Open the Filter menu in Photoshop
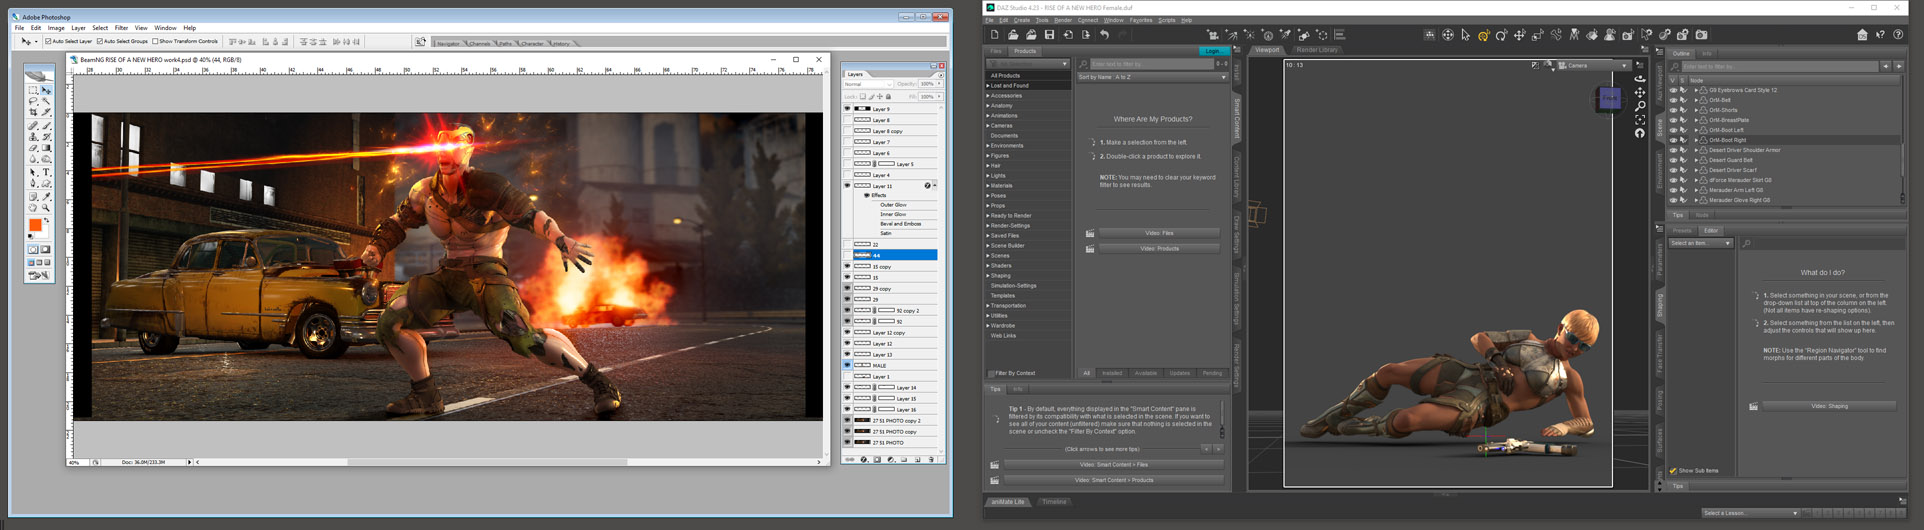The image size is (1924, 530). [x=121, y=28]
